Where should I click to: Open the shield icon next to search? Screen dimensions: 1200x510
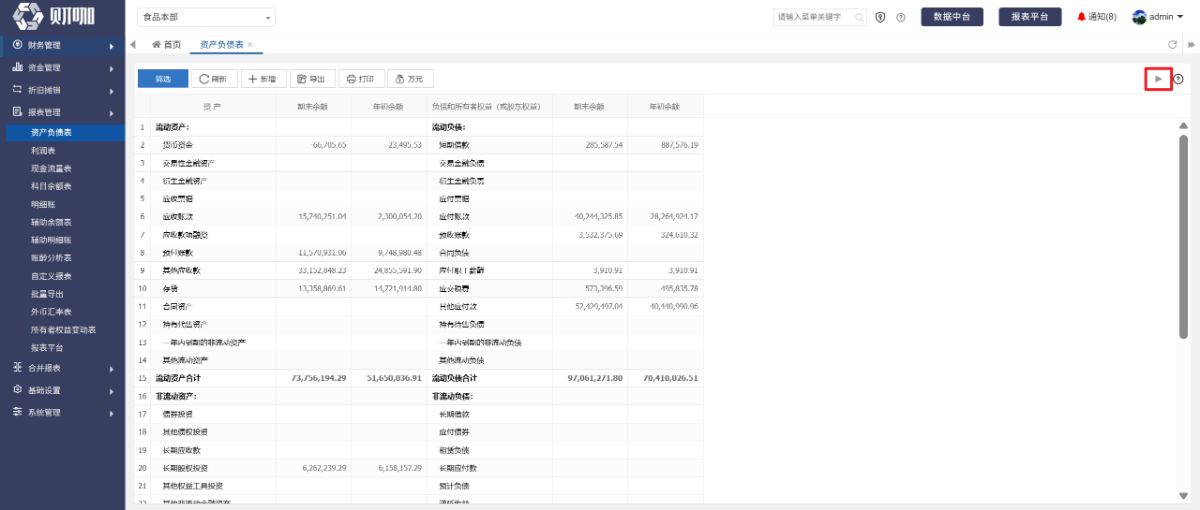click(880, 17)
